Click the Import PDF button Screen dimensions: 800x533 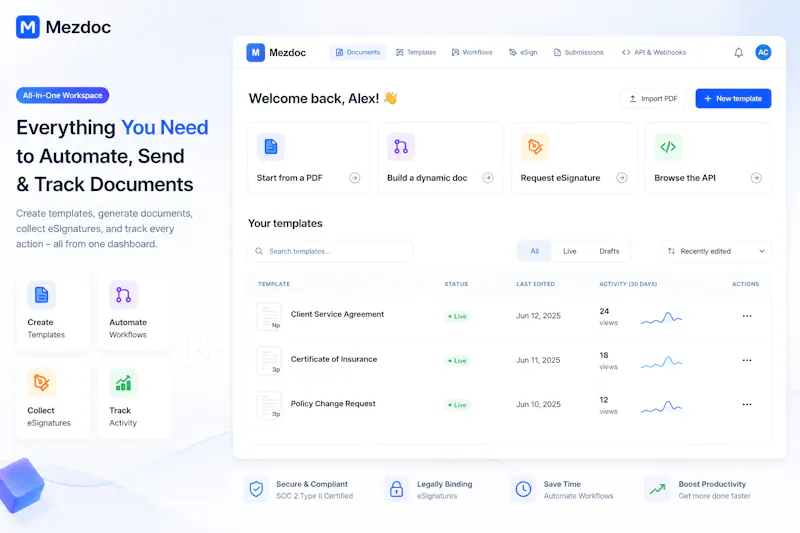click(653, 98)
